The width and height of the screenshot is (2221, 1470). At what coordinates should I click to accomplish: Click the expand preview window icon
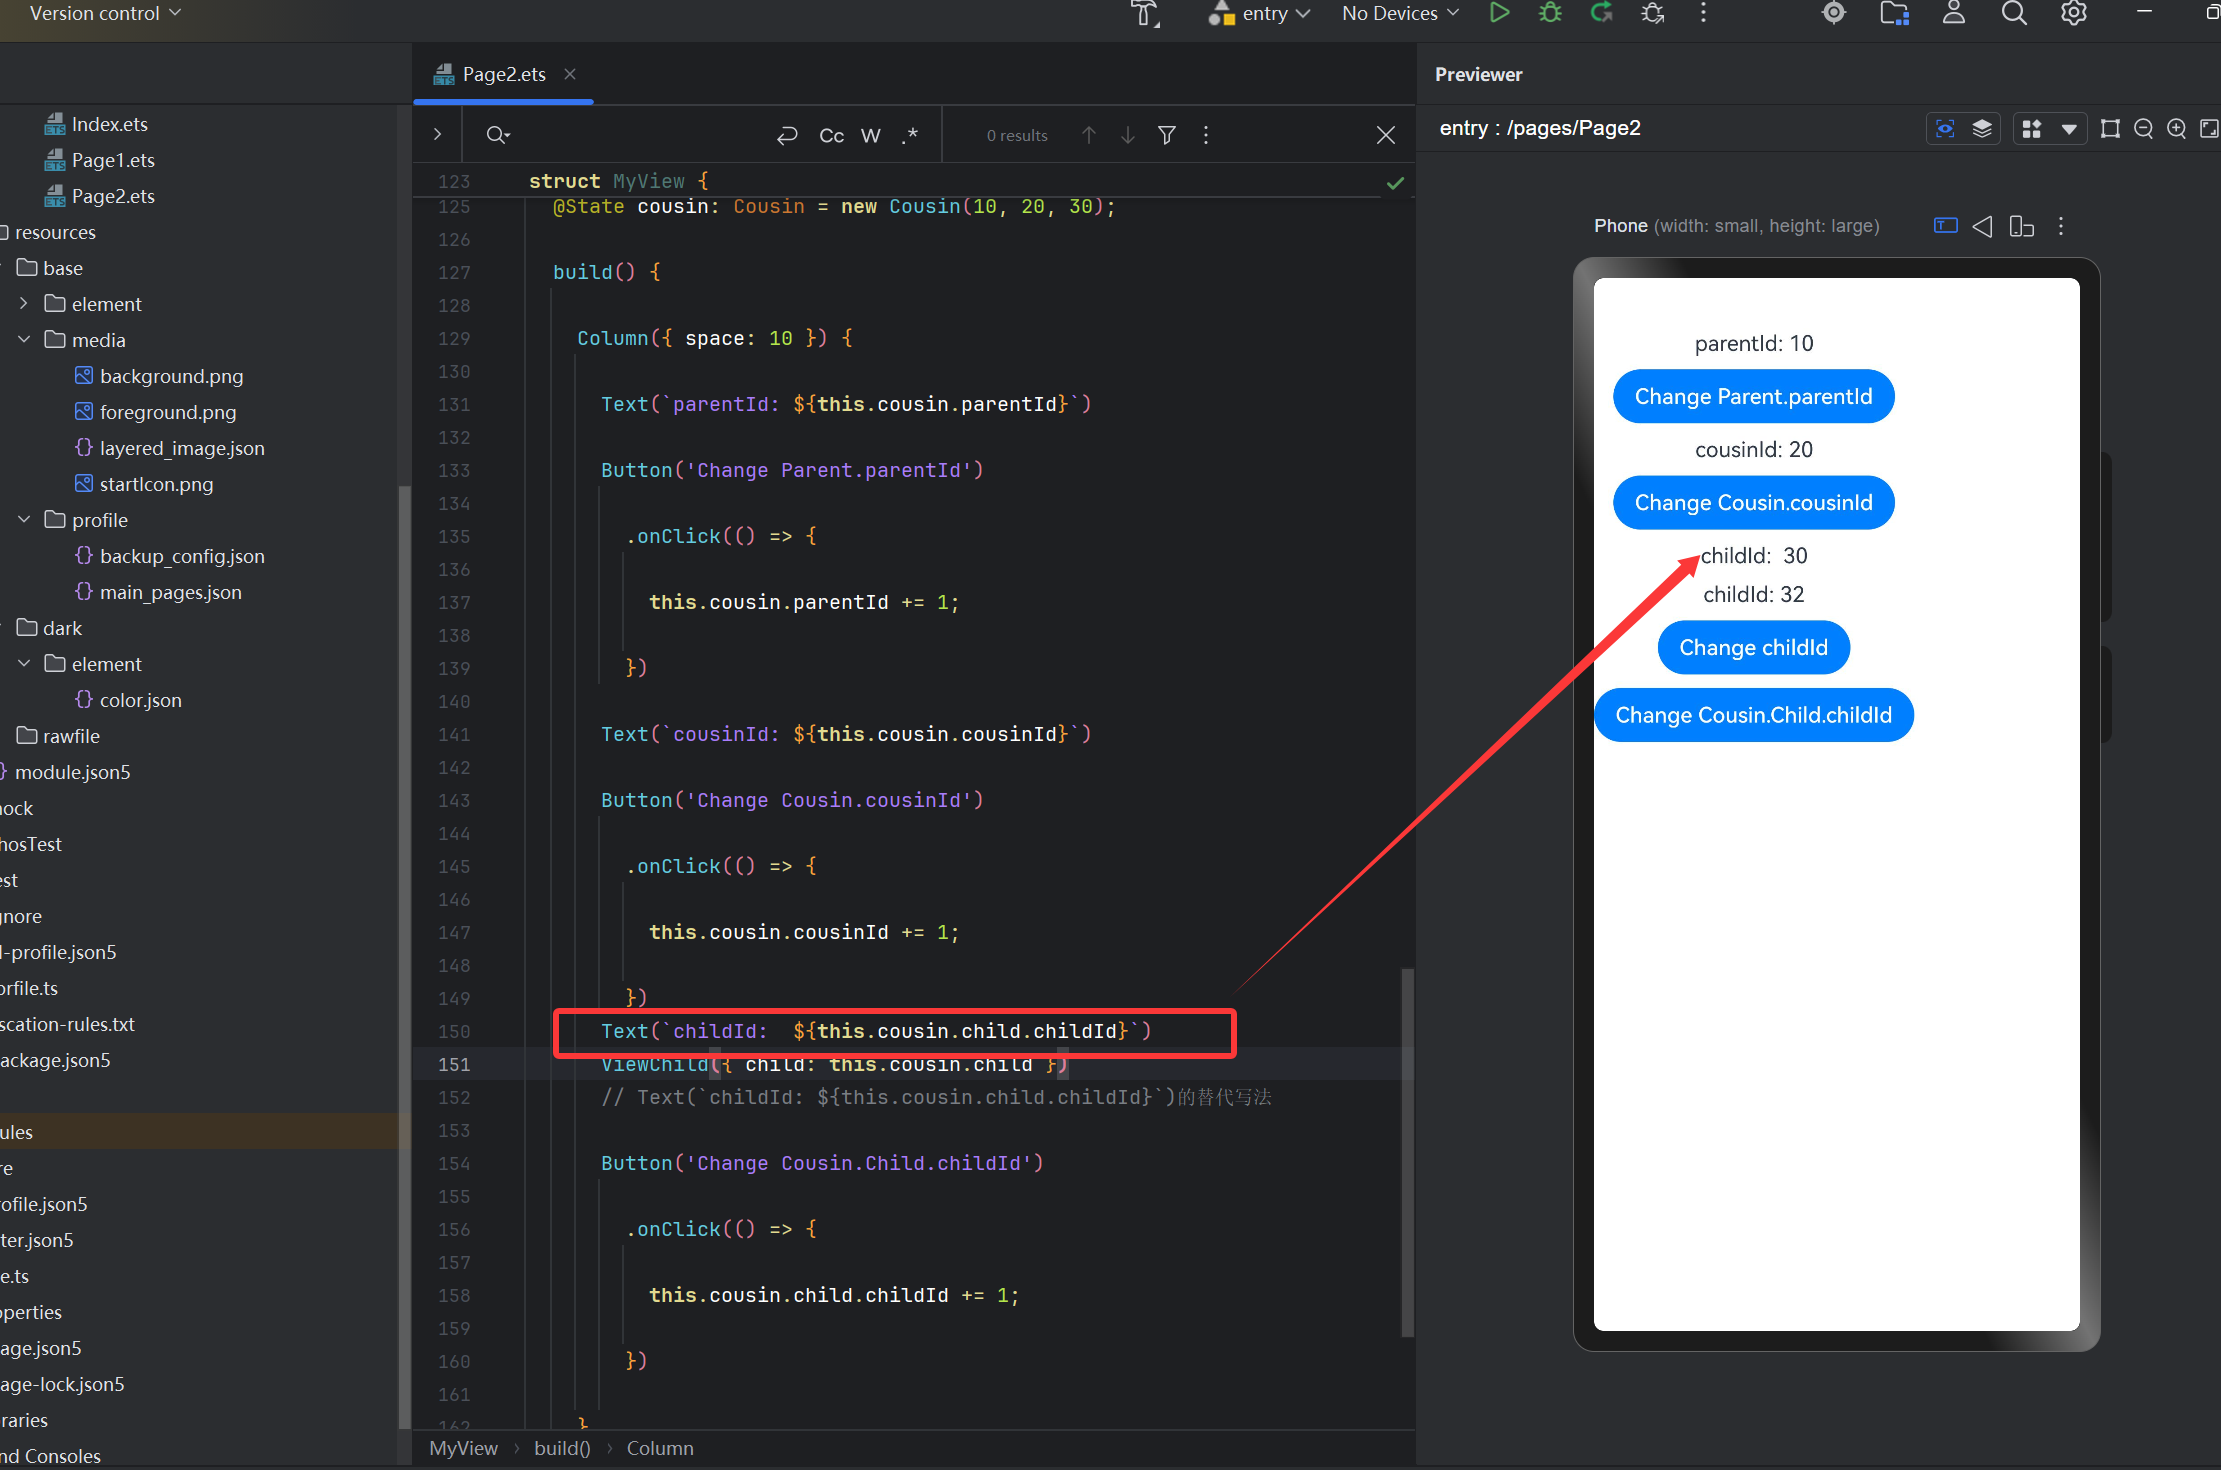coord(2210,129)
